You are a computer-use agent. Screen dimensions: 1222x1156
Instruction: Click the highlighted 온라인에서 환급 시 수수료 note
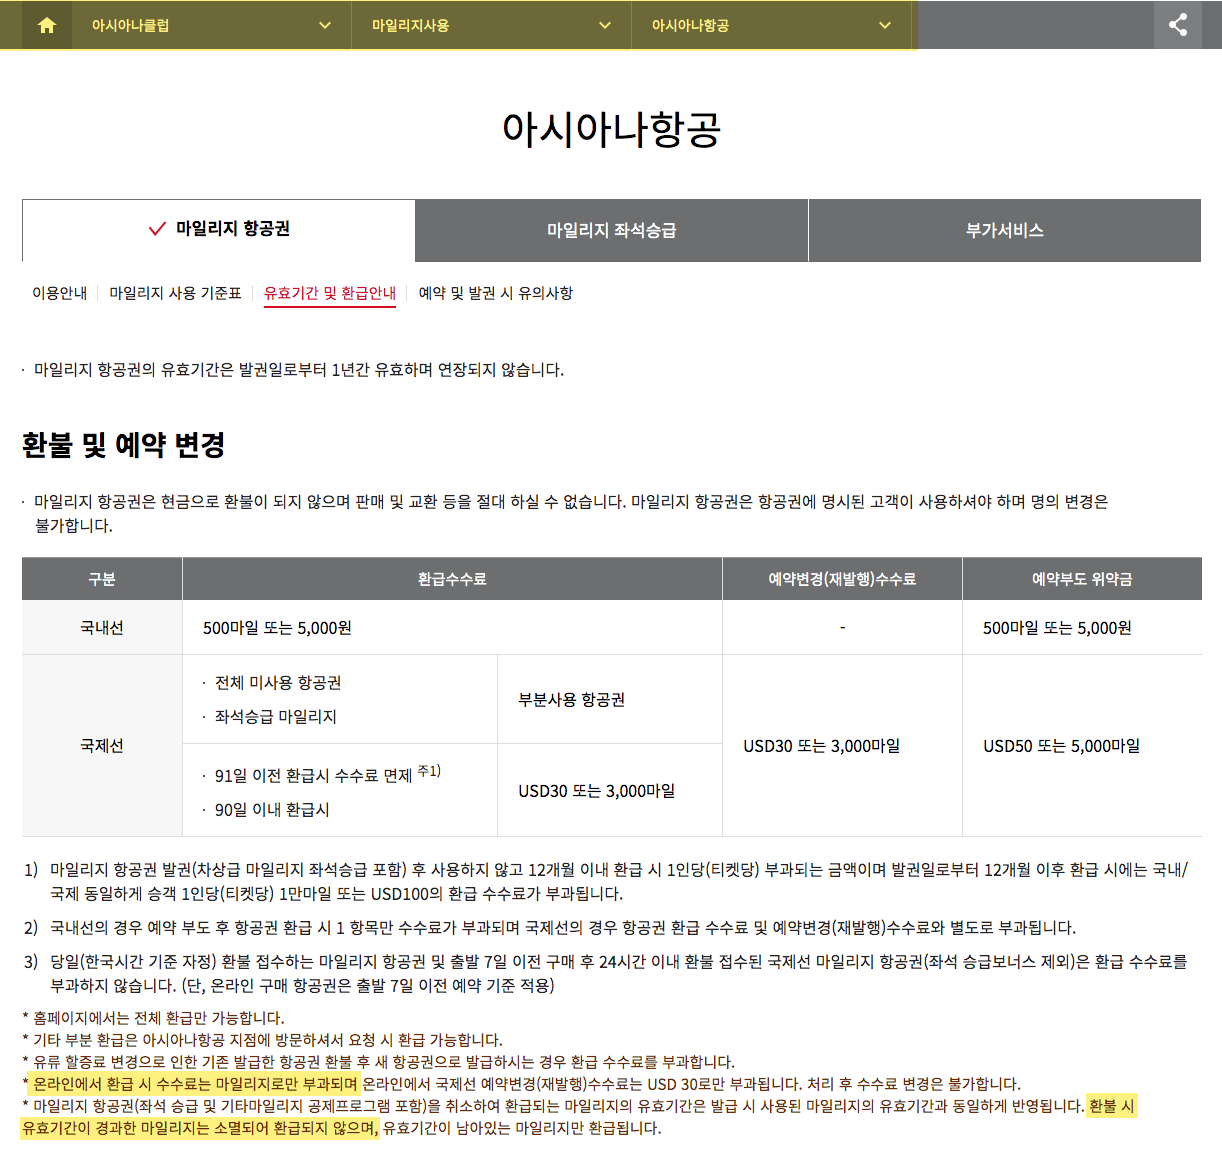click(x=195, y=1084)
